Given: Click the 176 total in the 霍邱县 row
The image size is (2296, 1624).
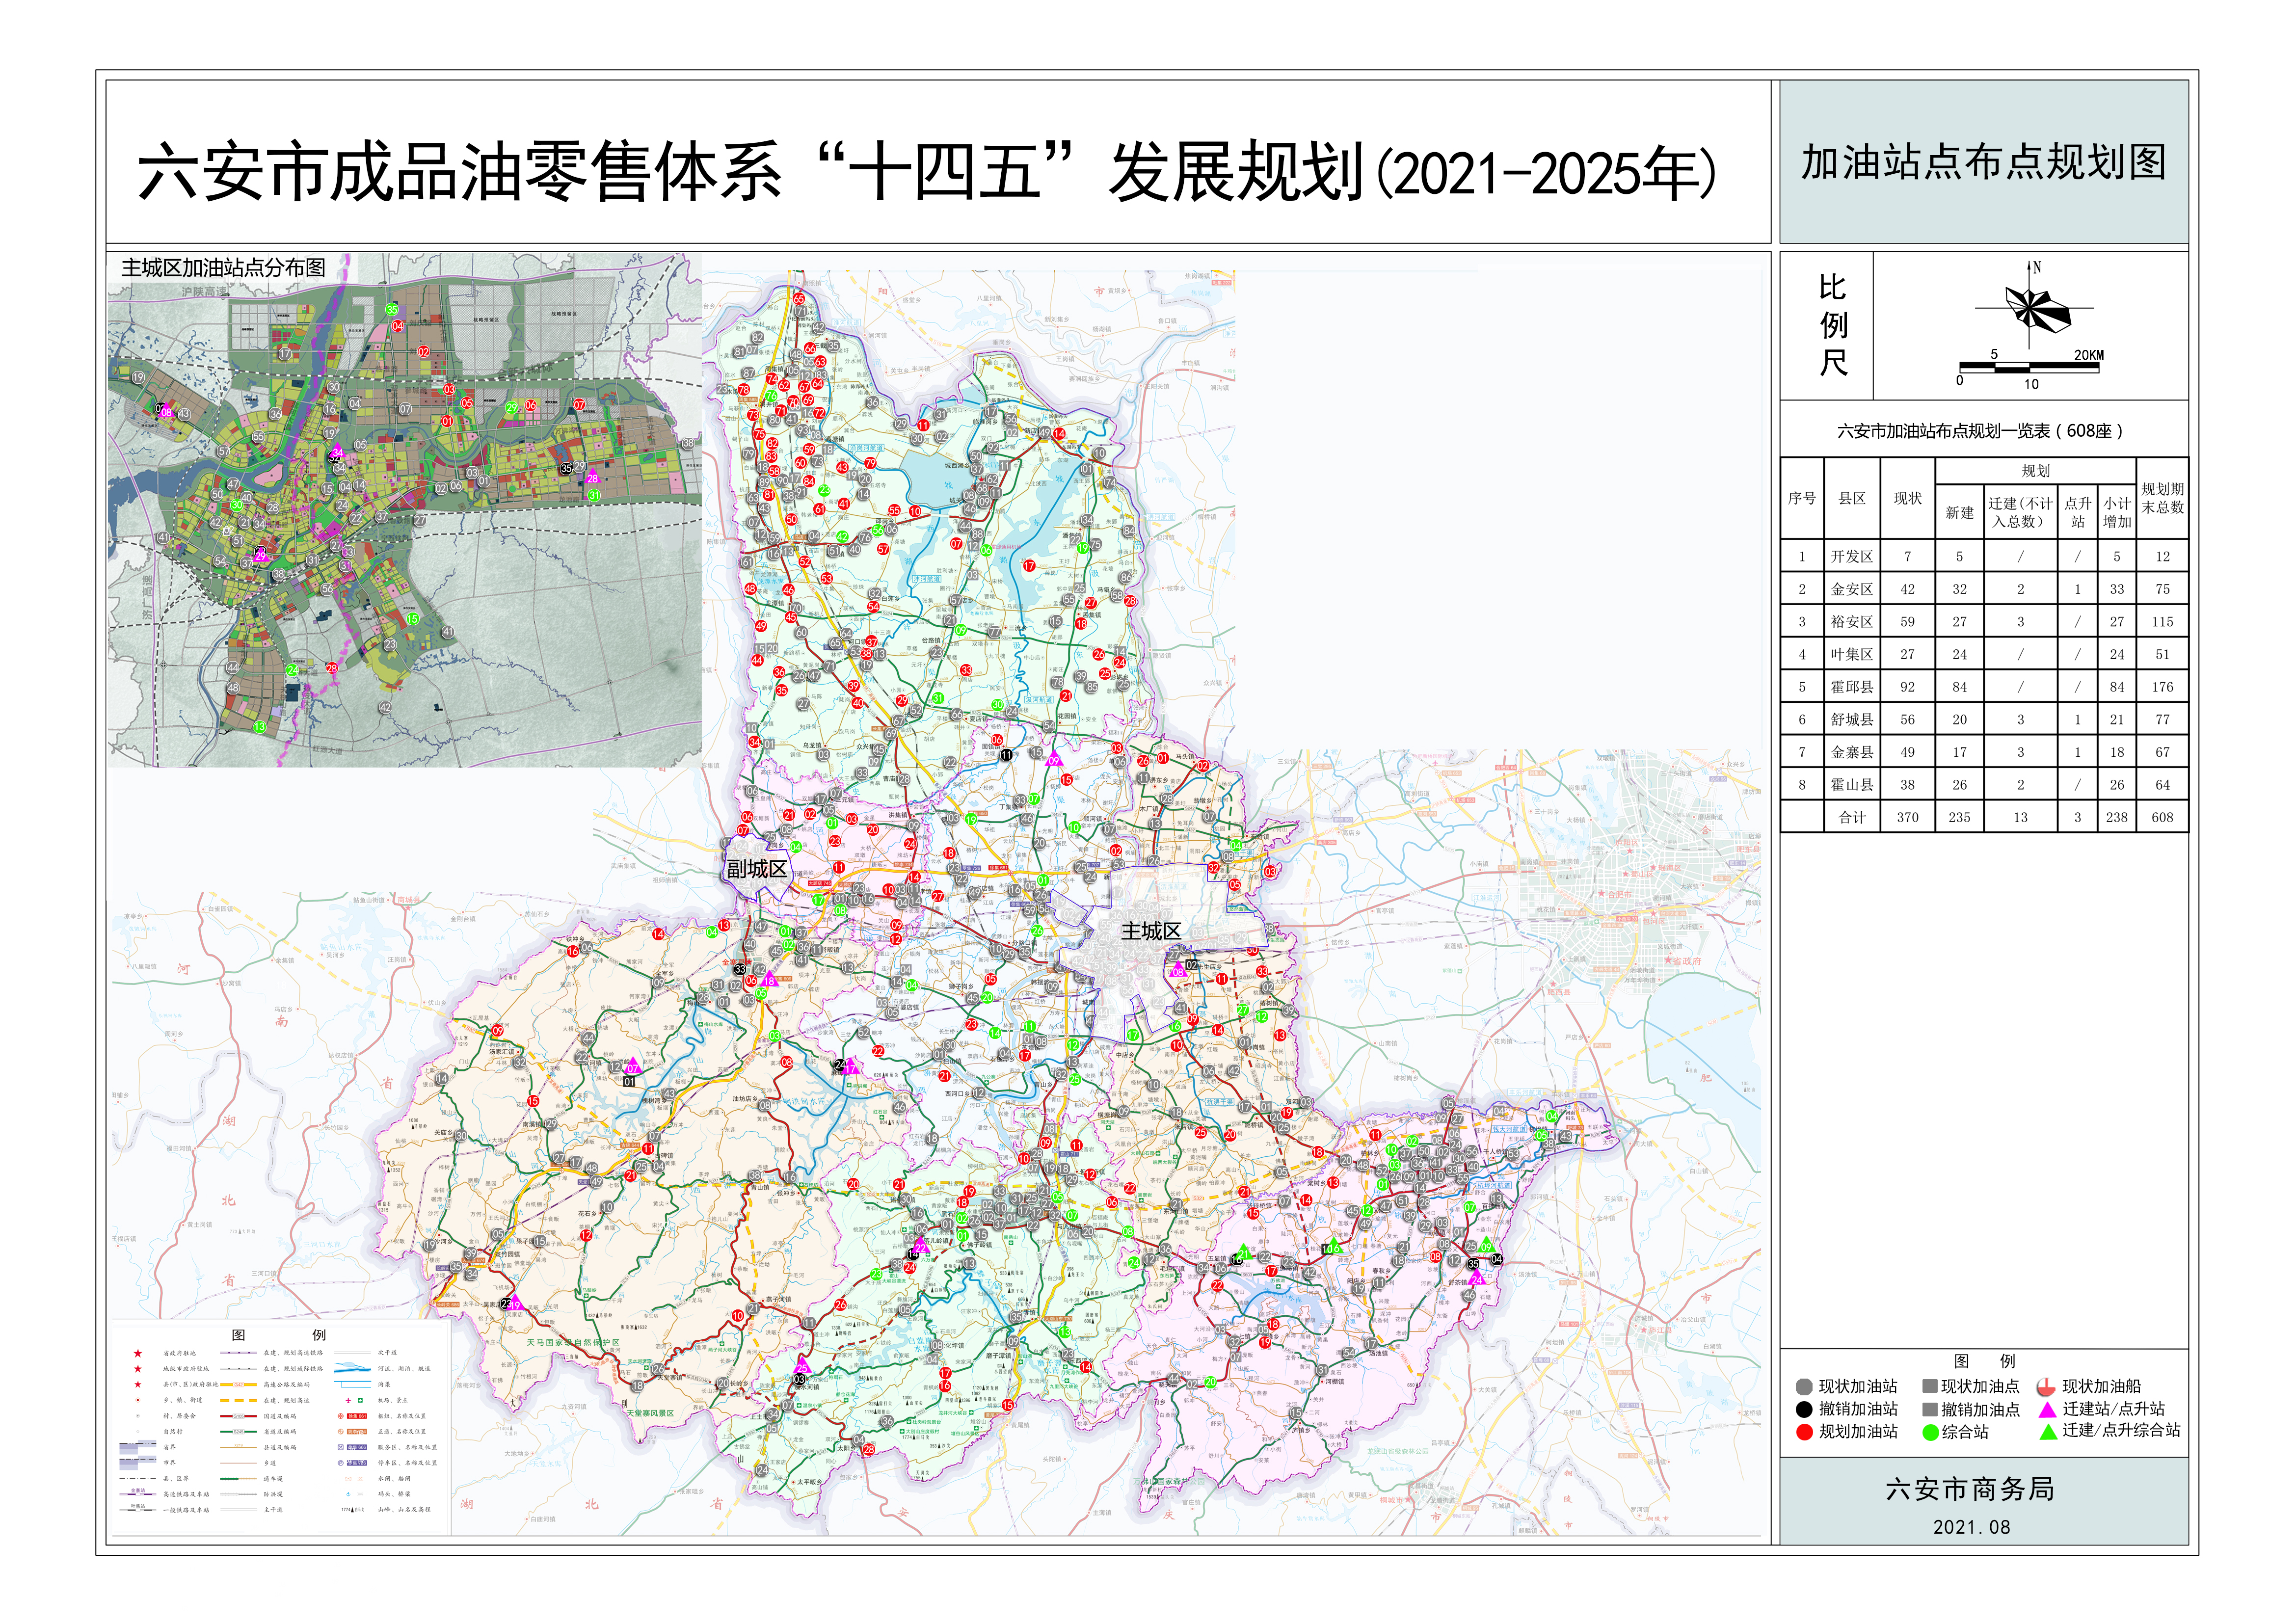Looking at the screenshot, I should (2162, 687).
